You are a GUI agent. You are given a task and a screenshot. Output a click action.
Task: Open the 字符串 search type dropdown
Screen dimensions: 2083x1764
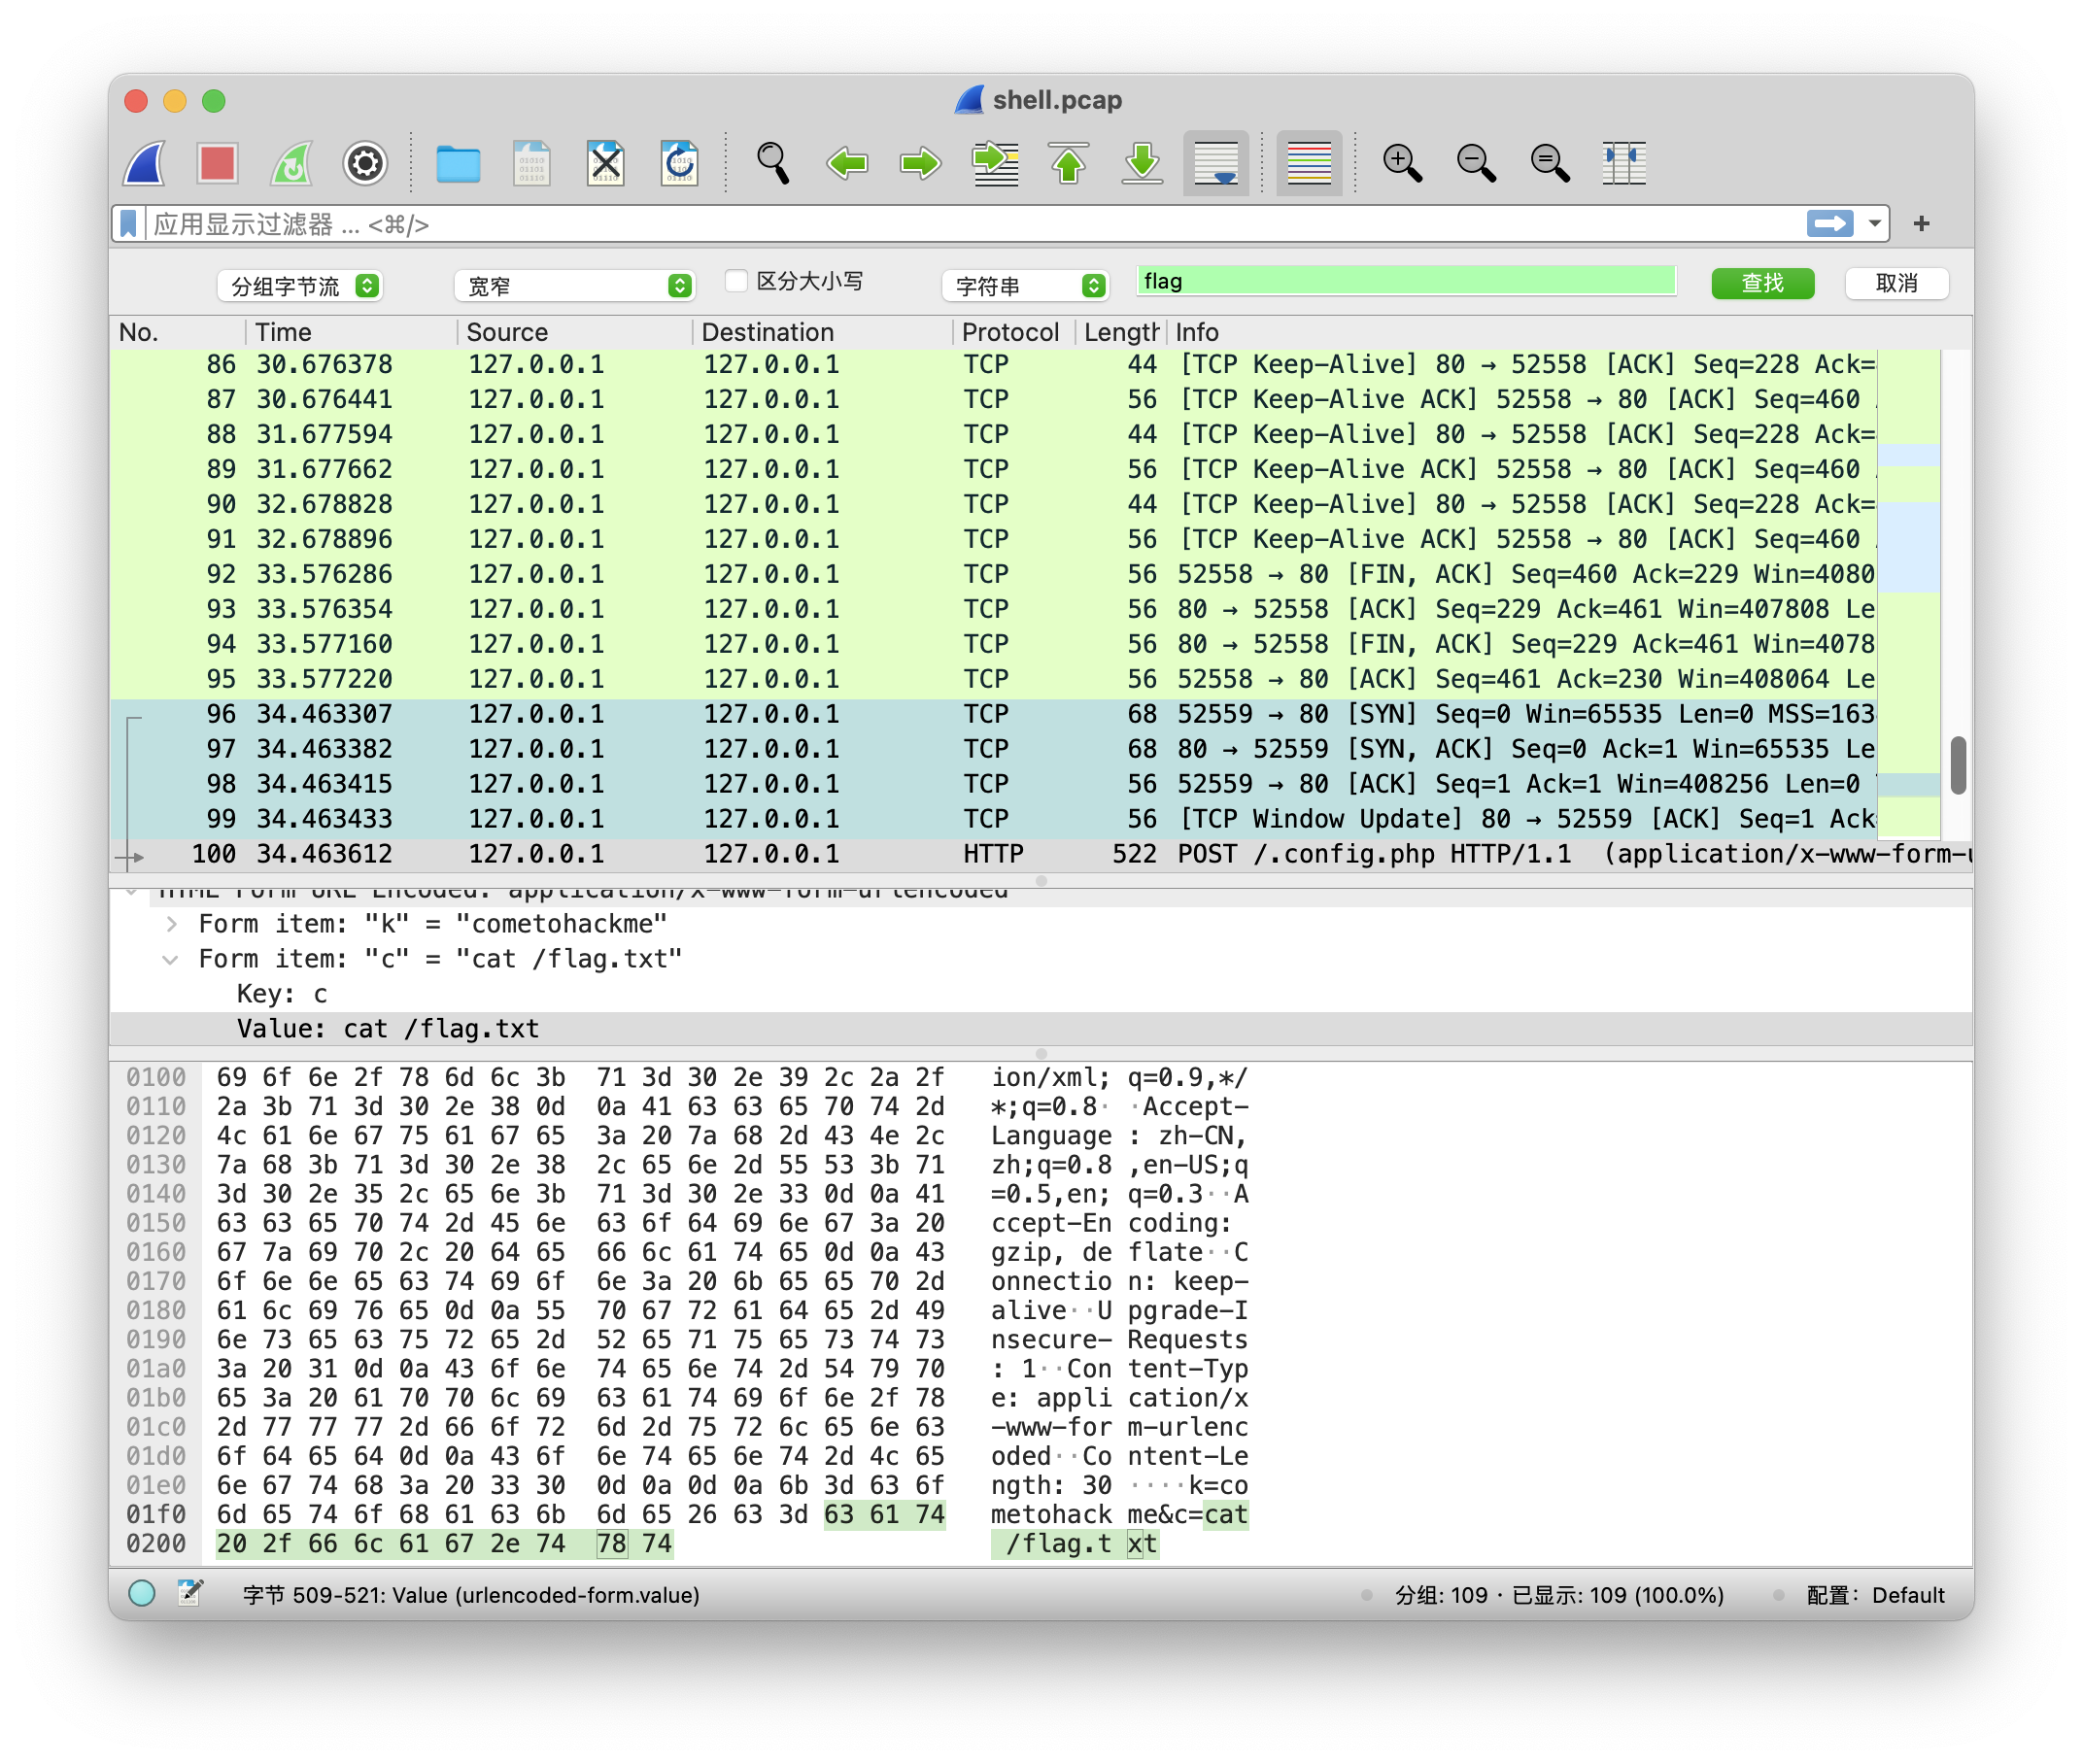(x=1024, y=286)
